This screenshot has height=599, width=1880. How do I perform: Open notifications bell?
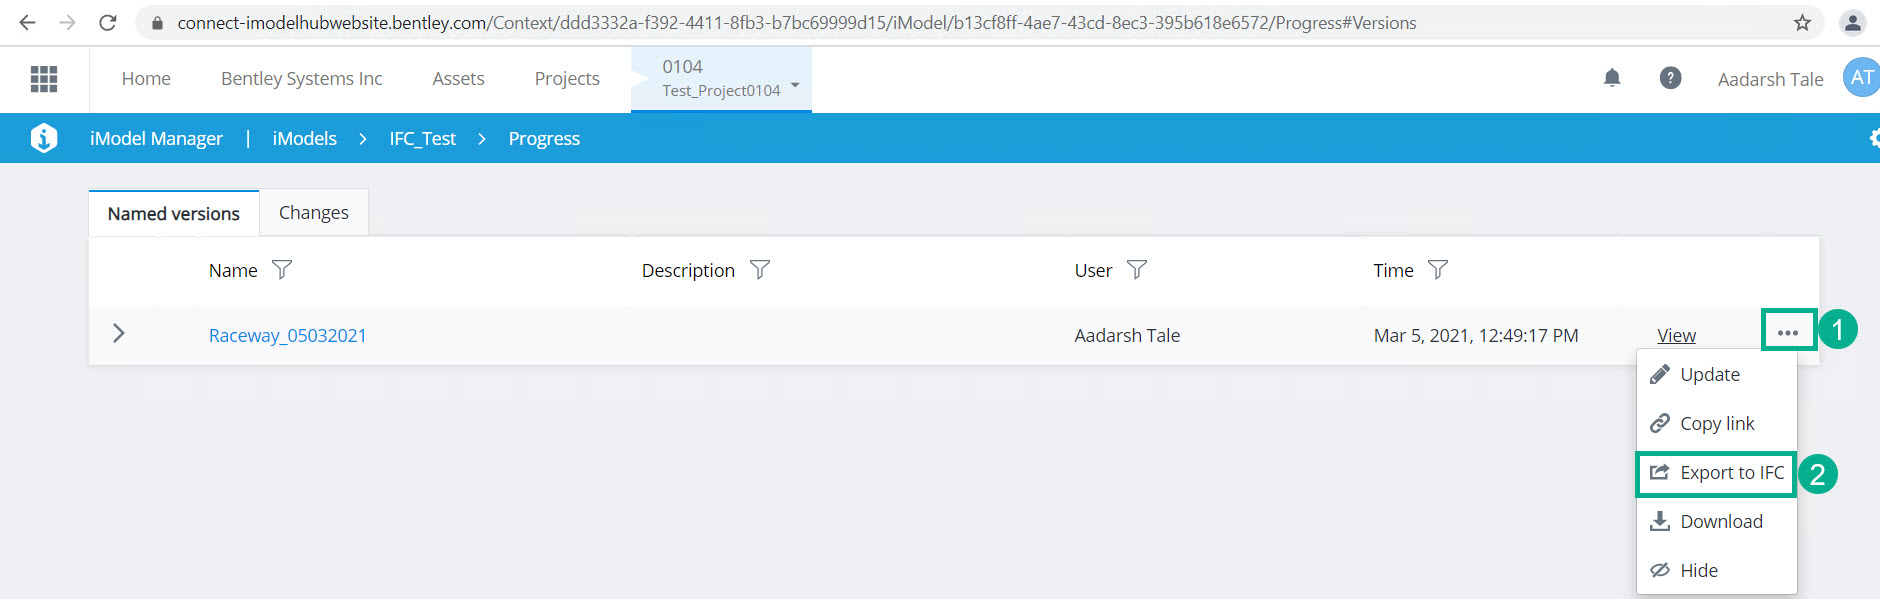[1612, 78]
